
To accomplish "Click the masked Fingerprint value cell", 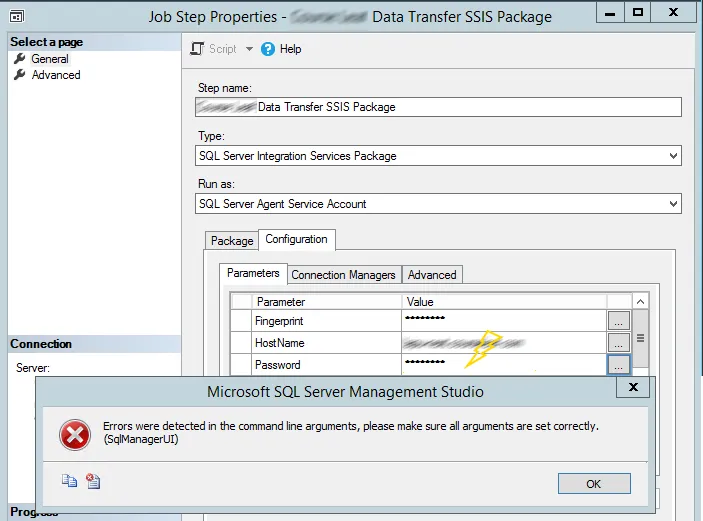I will (504, 321).
